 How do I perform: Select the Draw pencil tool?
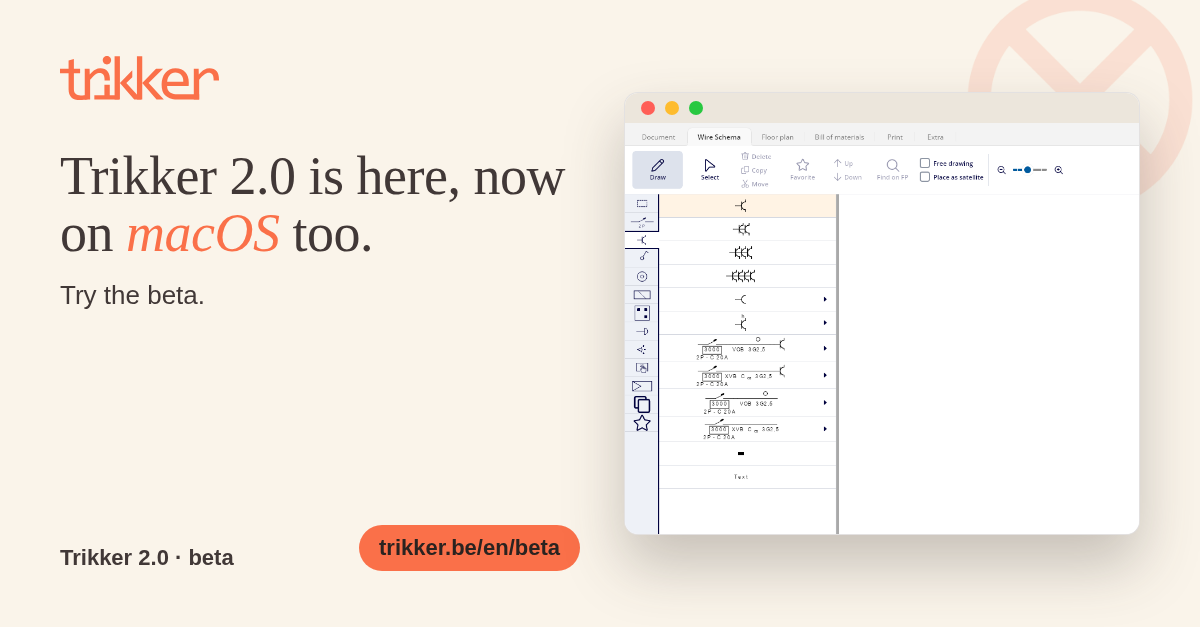click(x=658, y=169)
